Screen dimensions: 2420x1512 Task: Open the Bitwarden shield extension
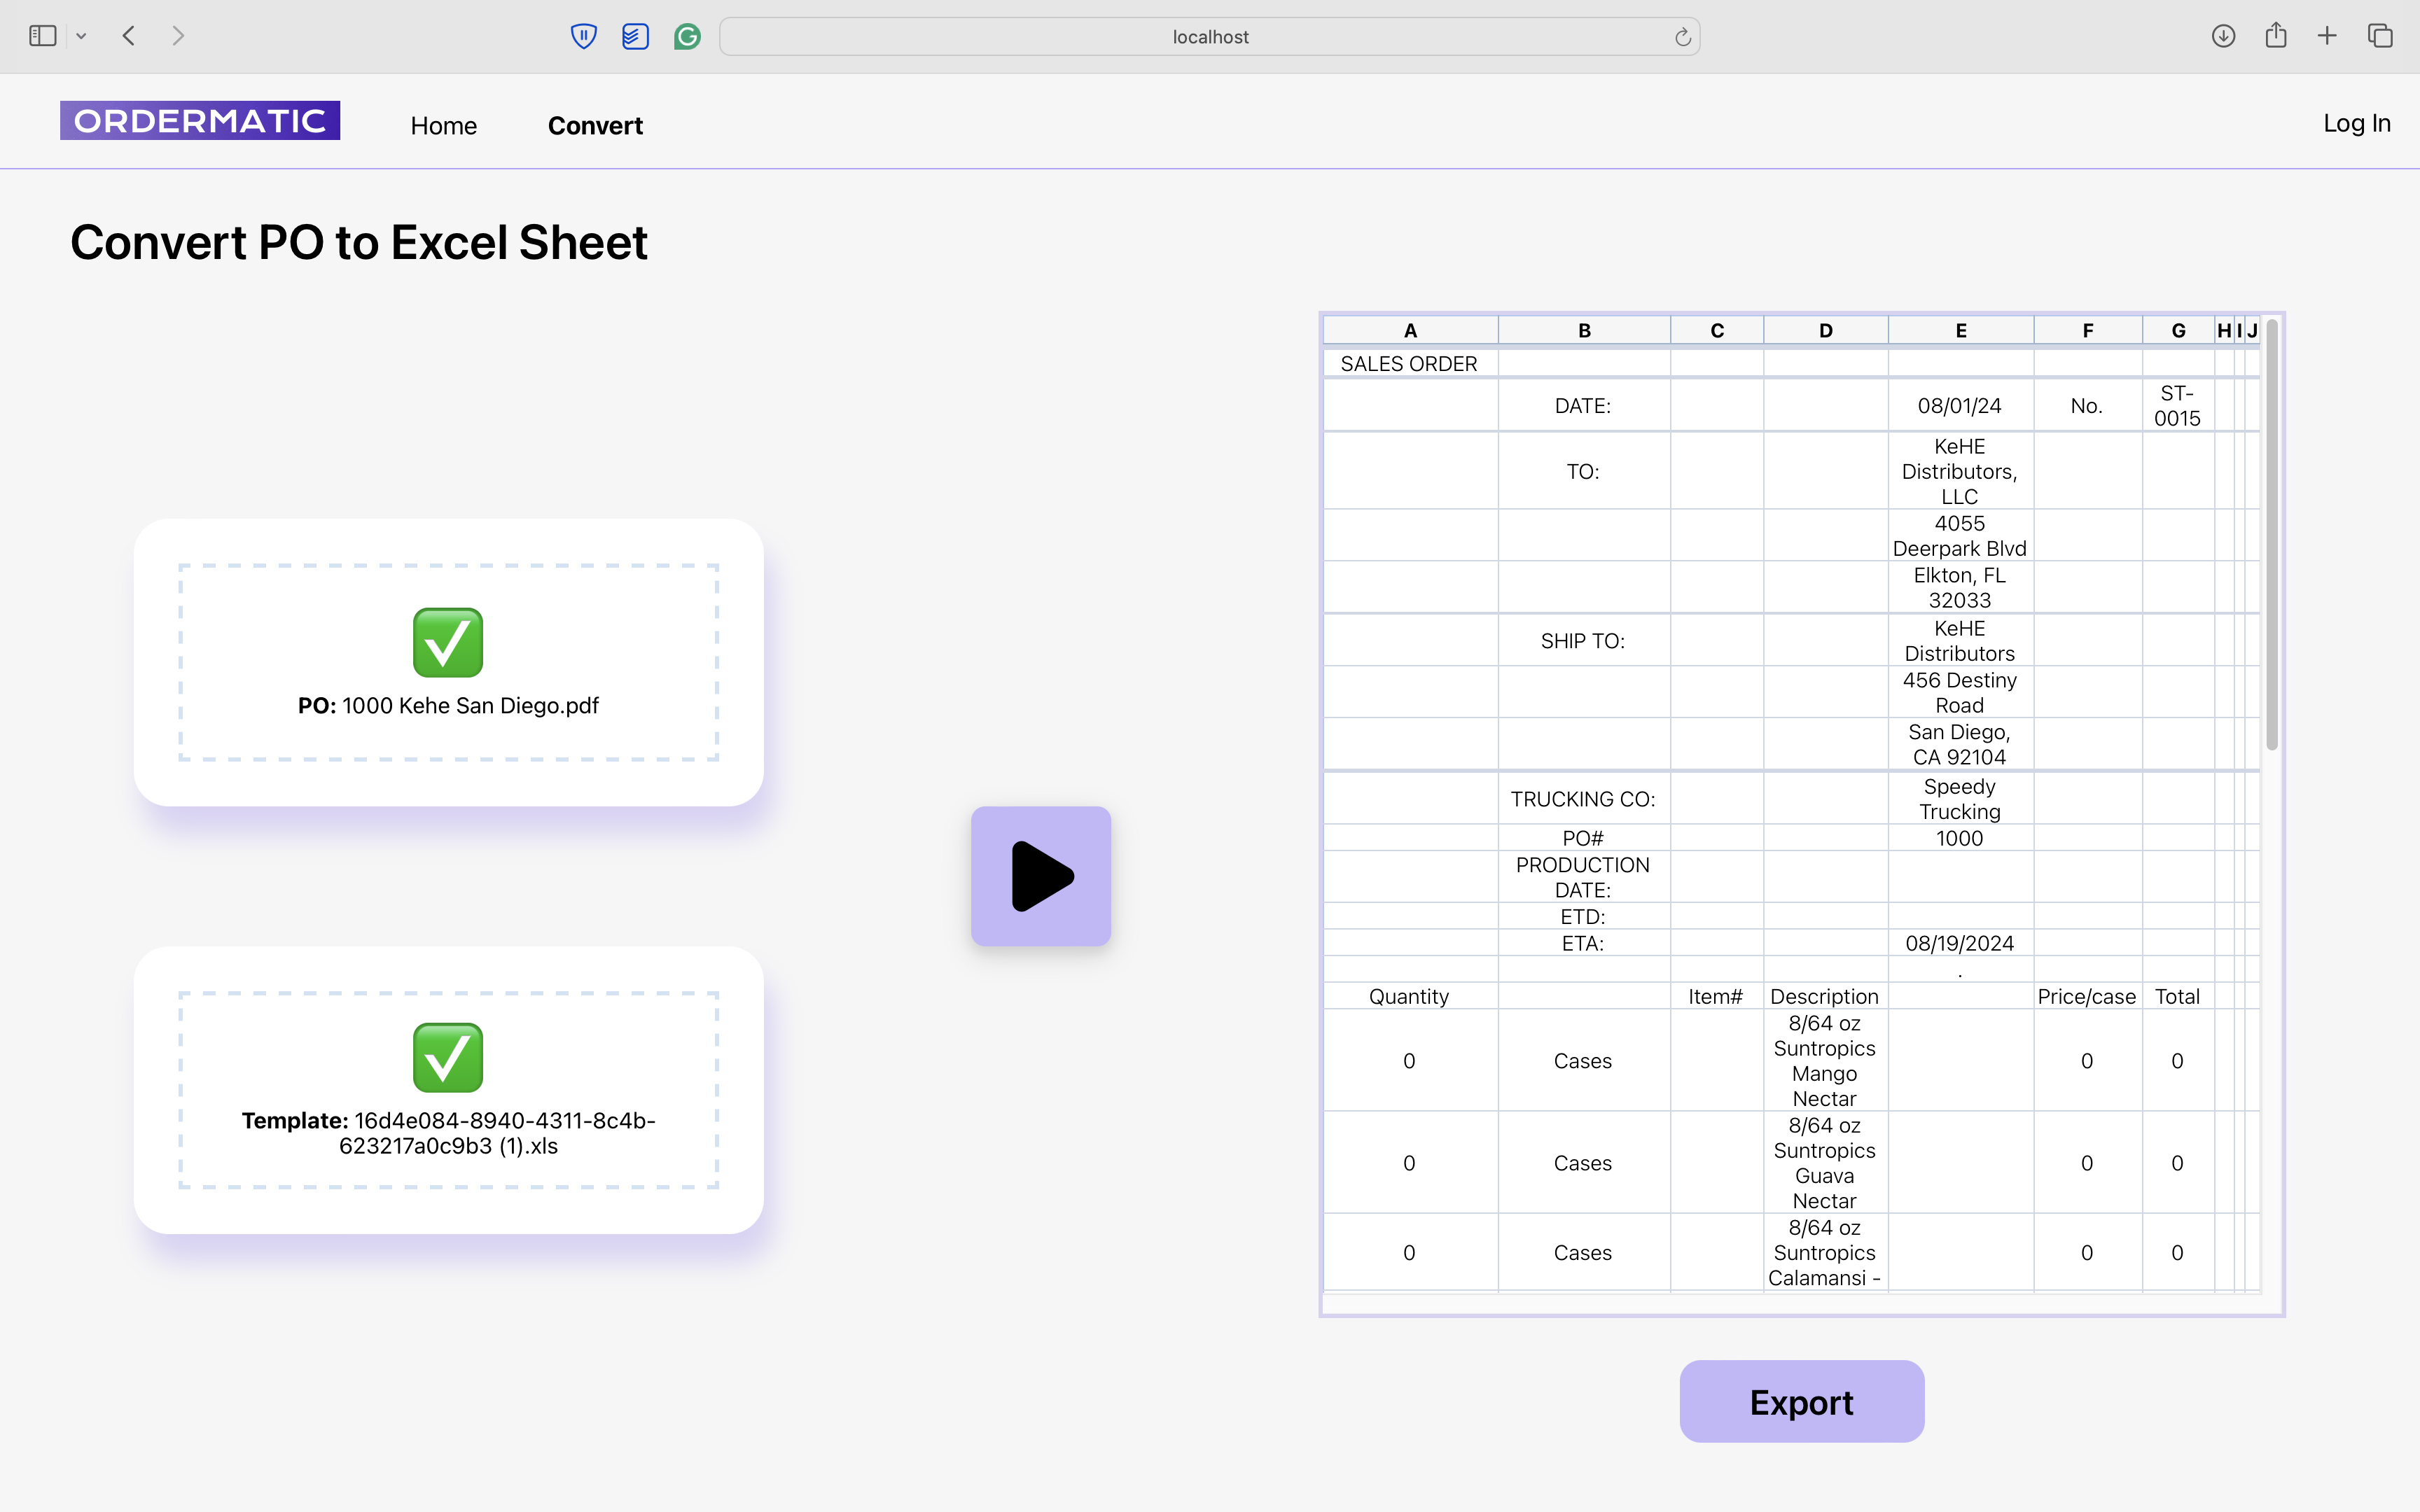(x=583, y=37)
